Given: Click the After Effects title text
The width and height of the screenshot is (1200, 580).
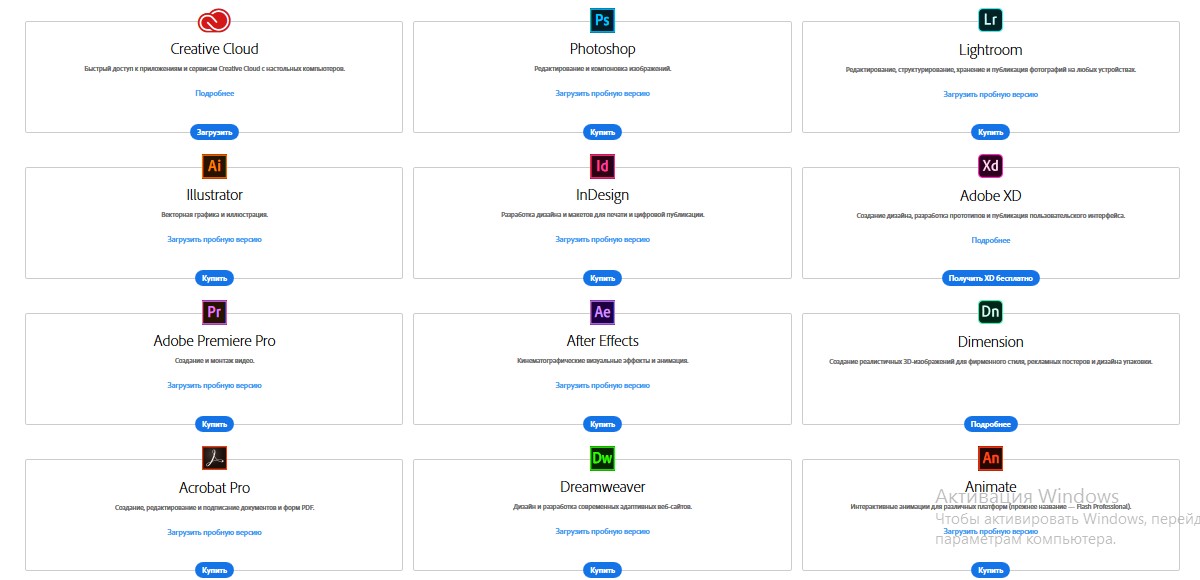Looking at the screenshot, I should [602, 341].
